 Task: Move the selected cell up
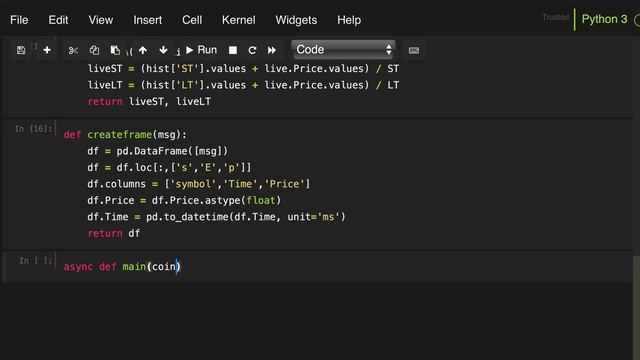143,50
